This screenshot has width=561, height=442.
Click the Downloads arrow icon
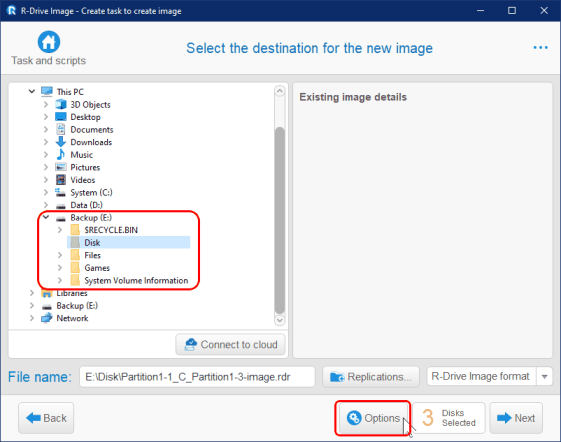click(61, 142)
